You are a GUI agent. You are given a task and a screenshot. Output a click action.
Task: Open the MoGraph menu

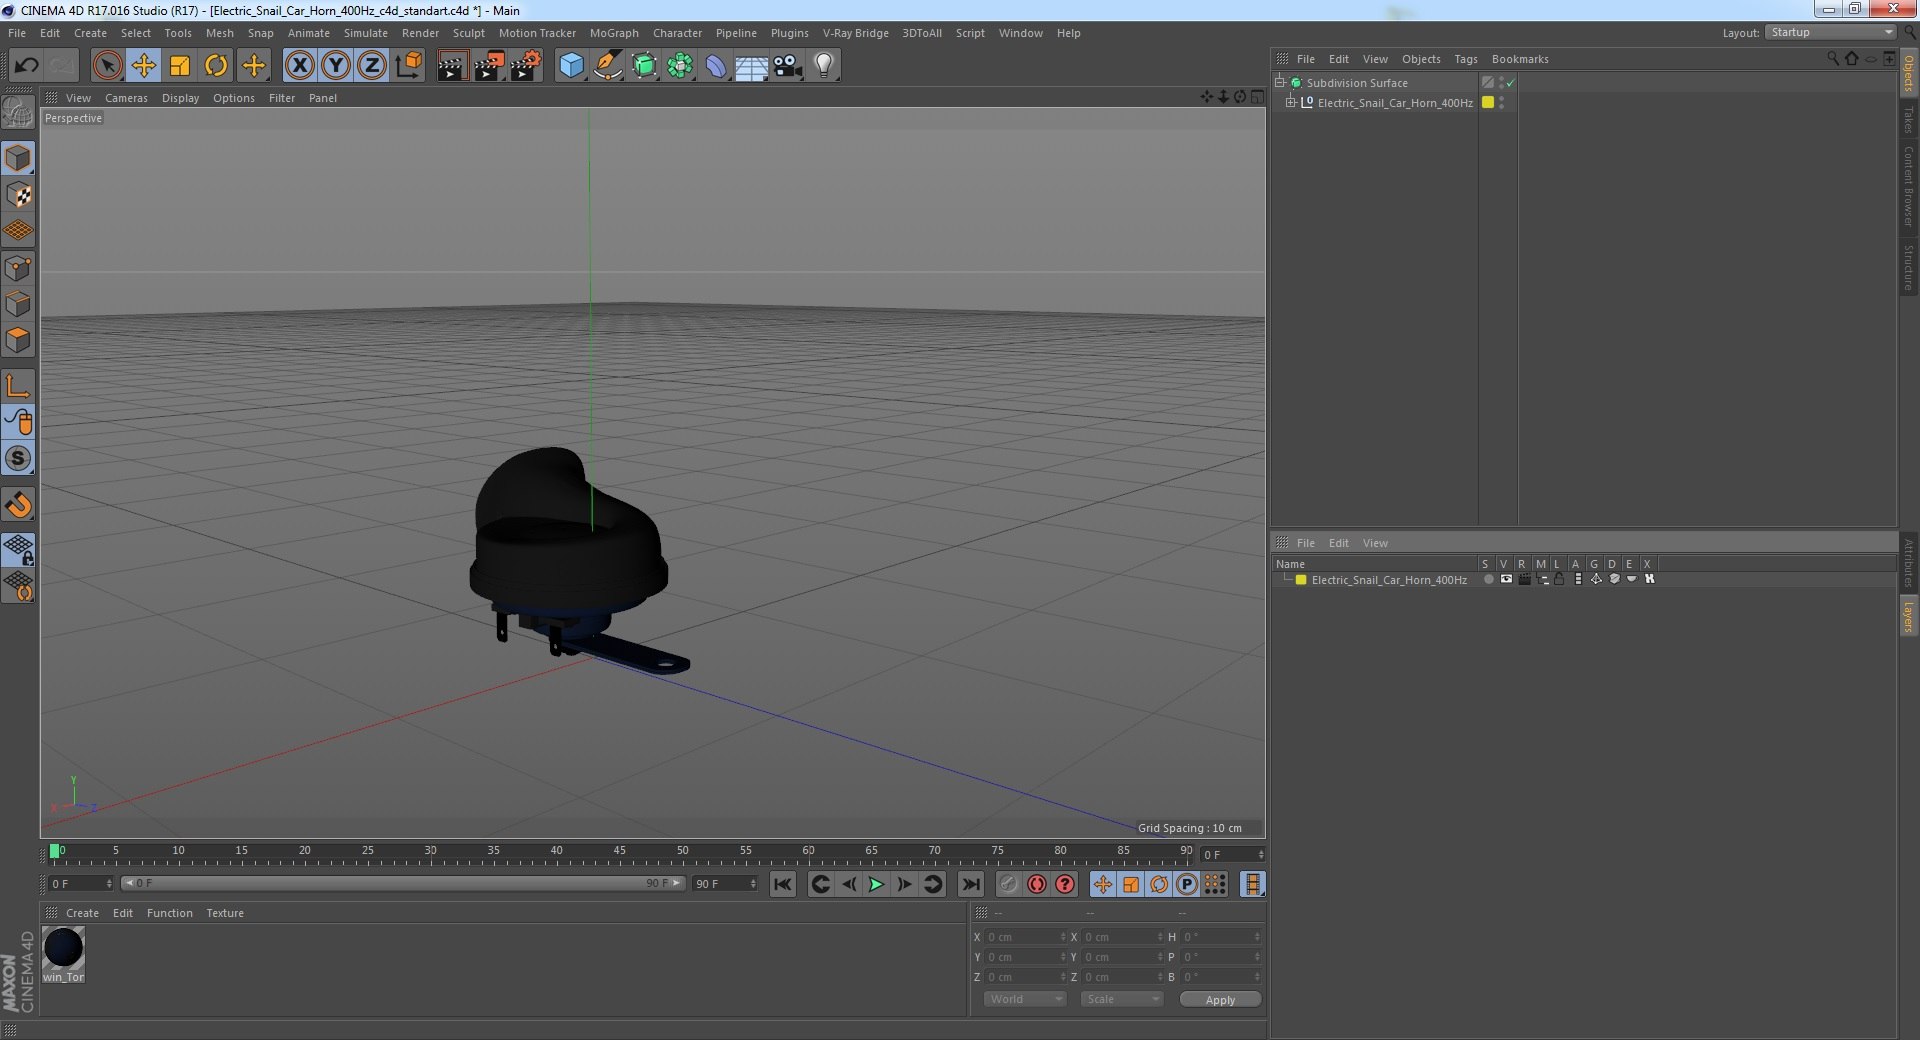coord(614,33)
